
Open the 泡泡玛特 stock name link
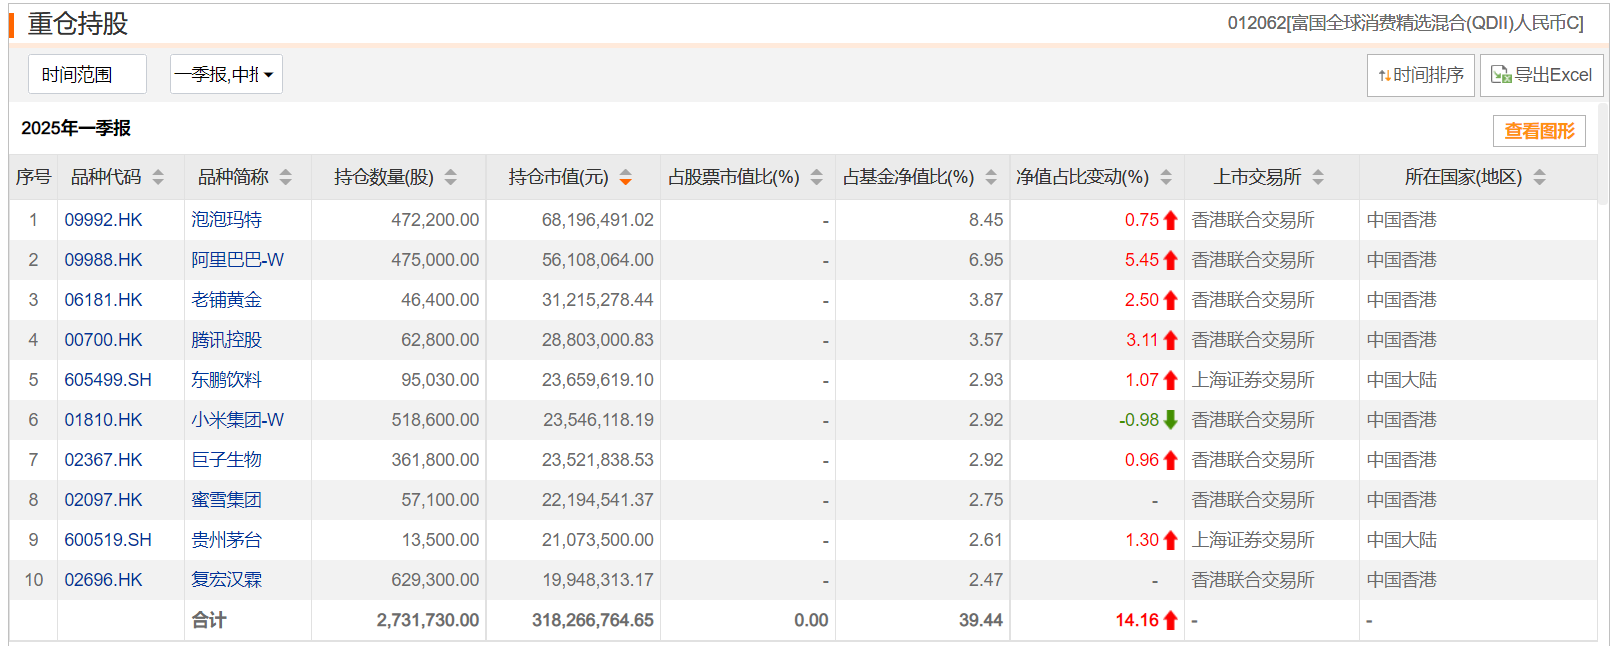click(227, 220)
